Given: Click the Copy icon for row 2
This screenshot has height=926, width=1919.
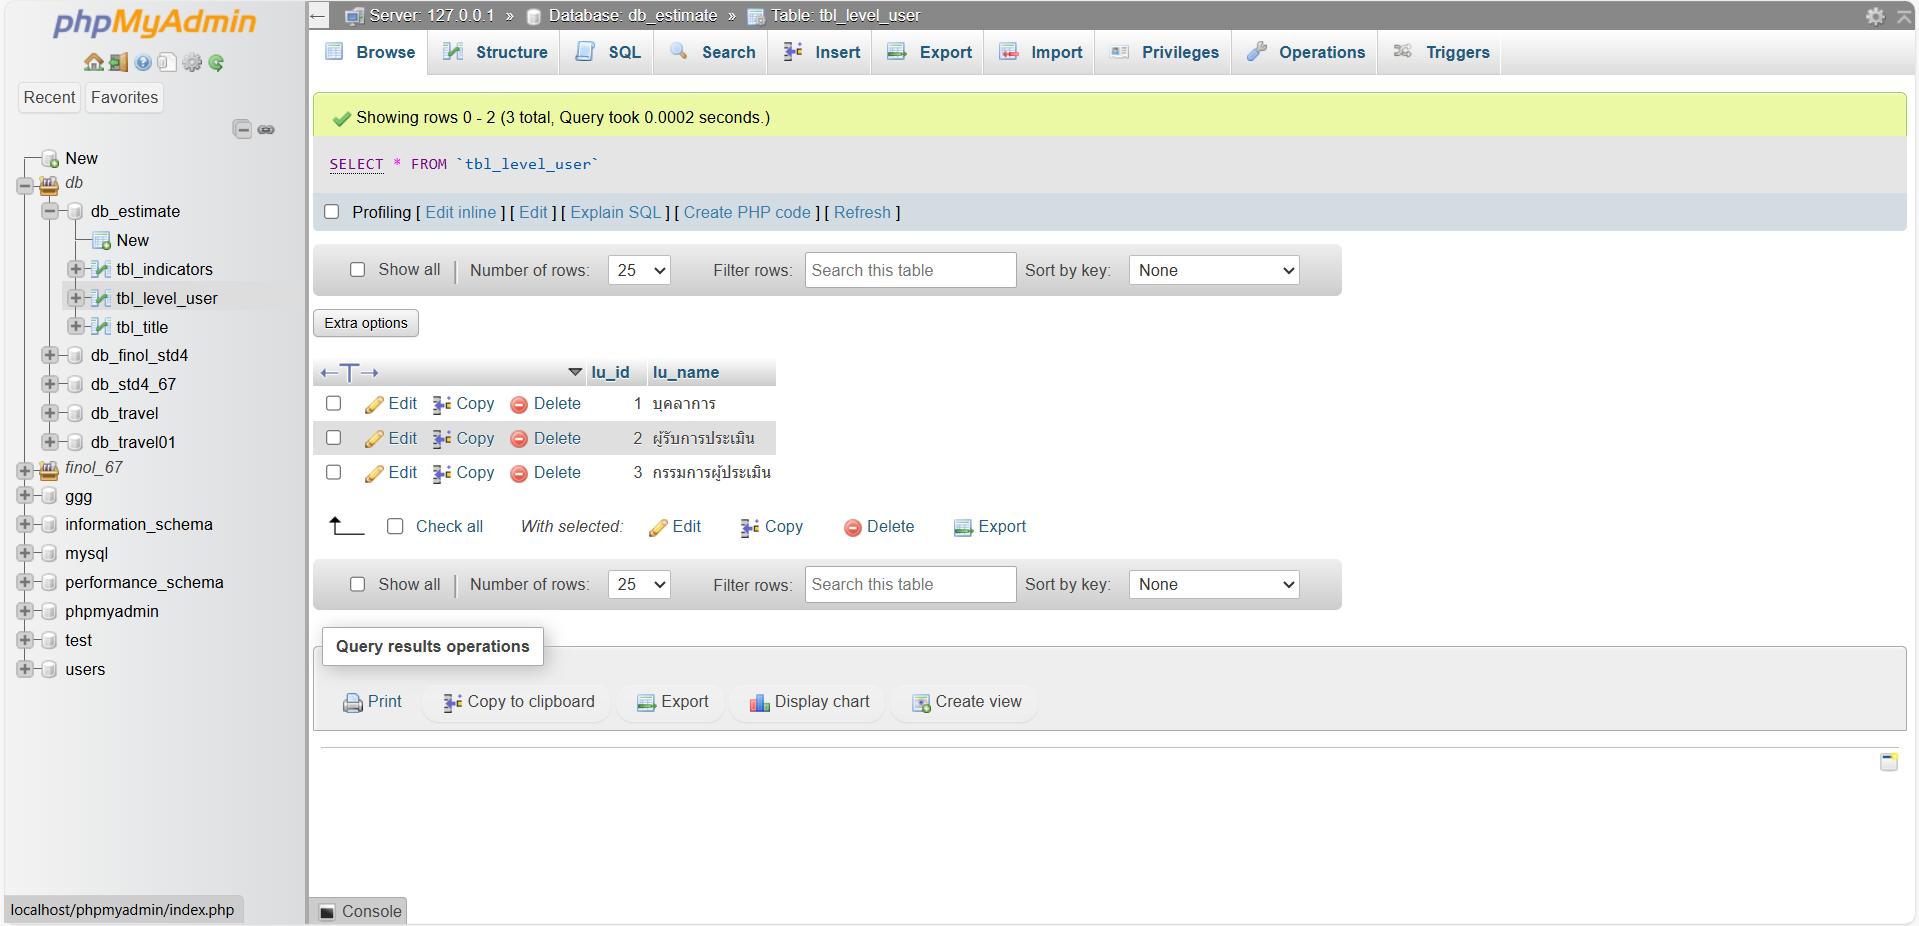Looking at the screenshot, I should [441, 439].
